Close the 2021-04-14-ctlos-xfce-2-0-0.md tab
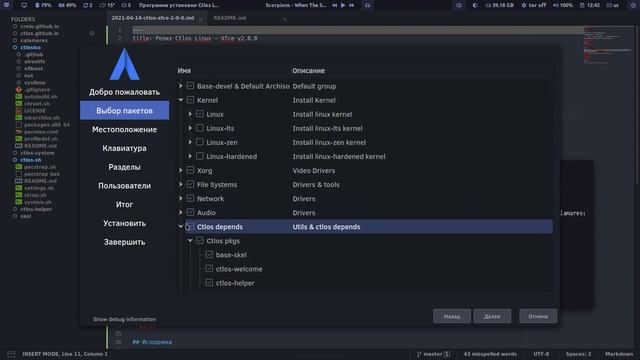The height and width of the screenshot is (360, 640). (200, 19)
